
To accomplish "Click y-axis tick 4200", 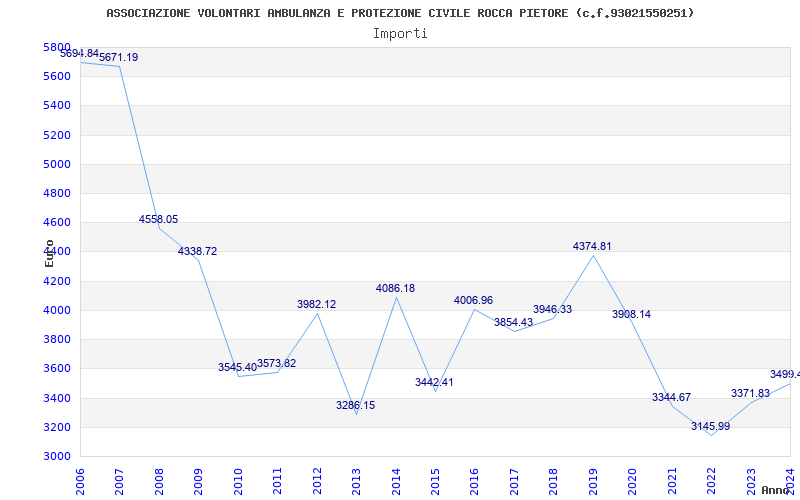I will click(57, 281).
